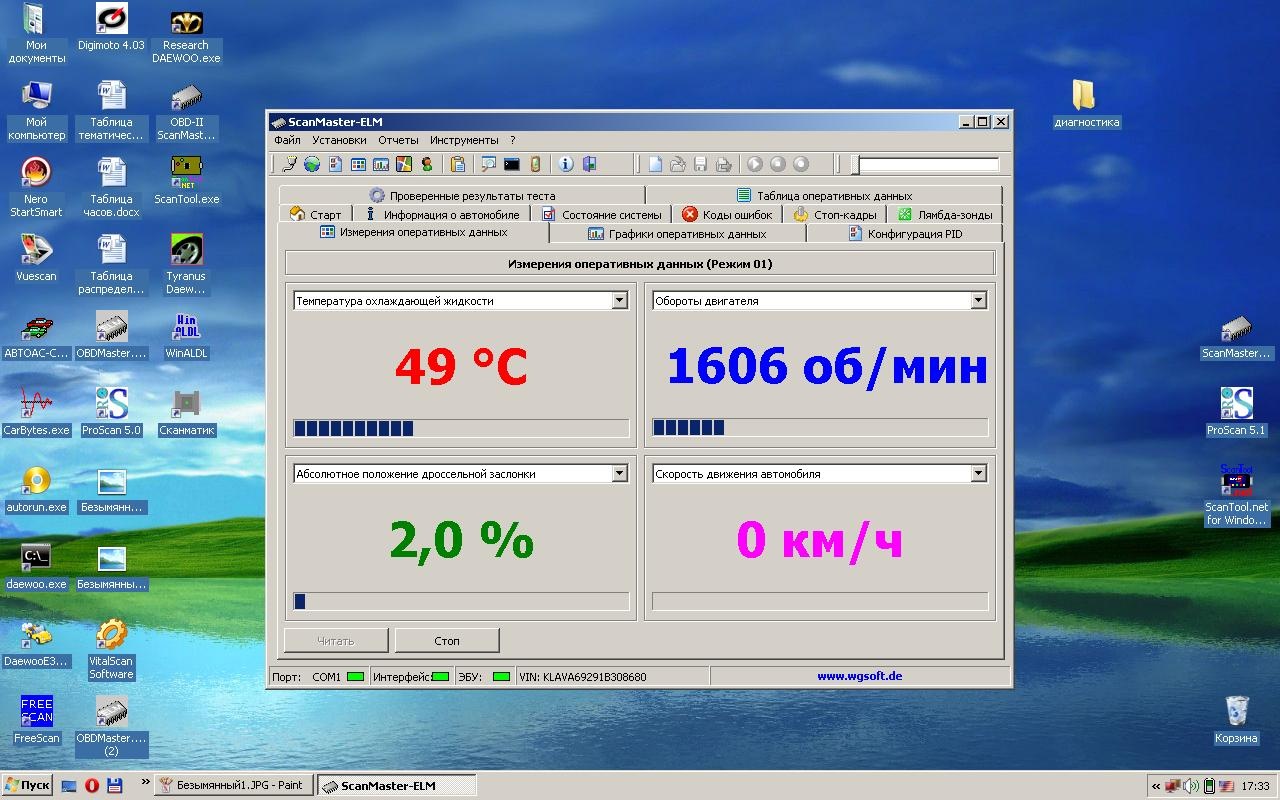Open the Установки menu
This screenshot has width=1280, height=800.
coord(339,140)
